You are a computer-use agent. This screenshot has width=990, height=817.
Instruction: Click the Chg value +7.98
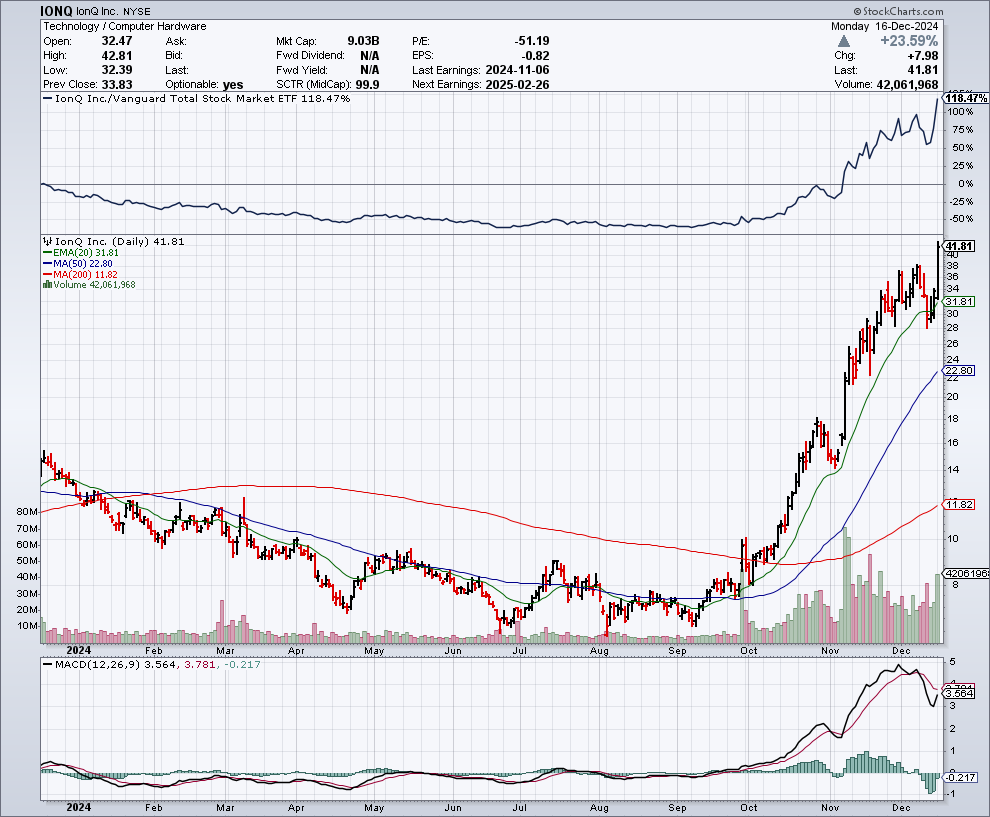coord(922,56)
